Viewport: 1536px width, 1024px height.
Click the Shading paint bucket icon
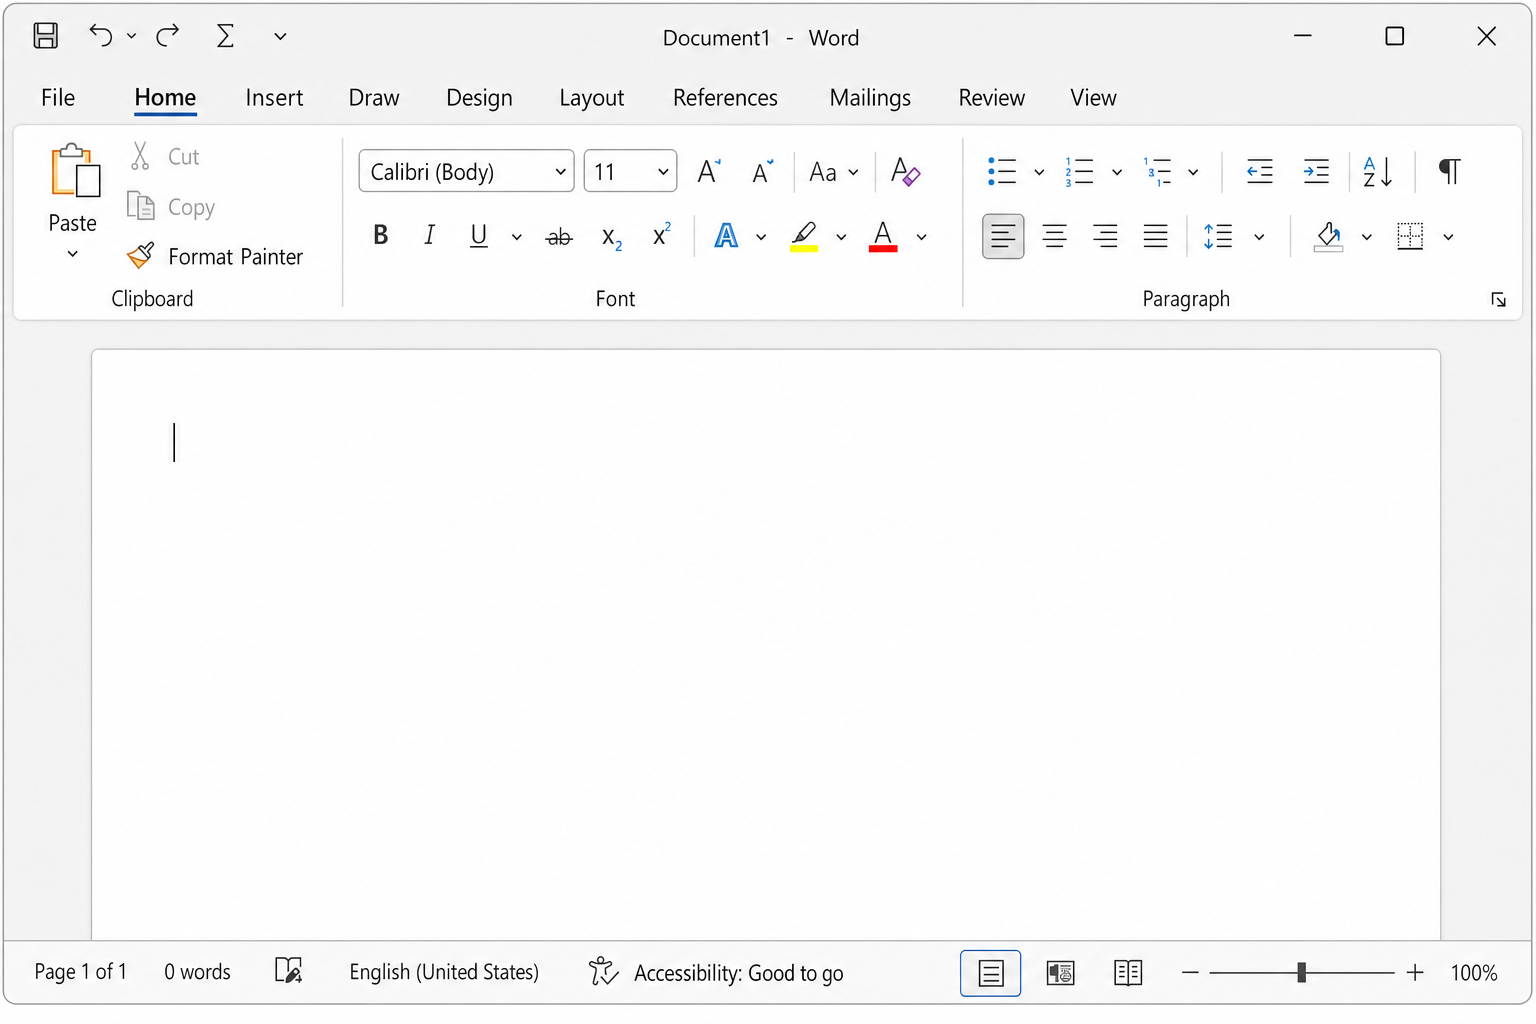point(1328,236)
